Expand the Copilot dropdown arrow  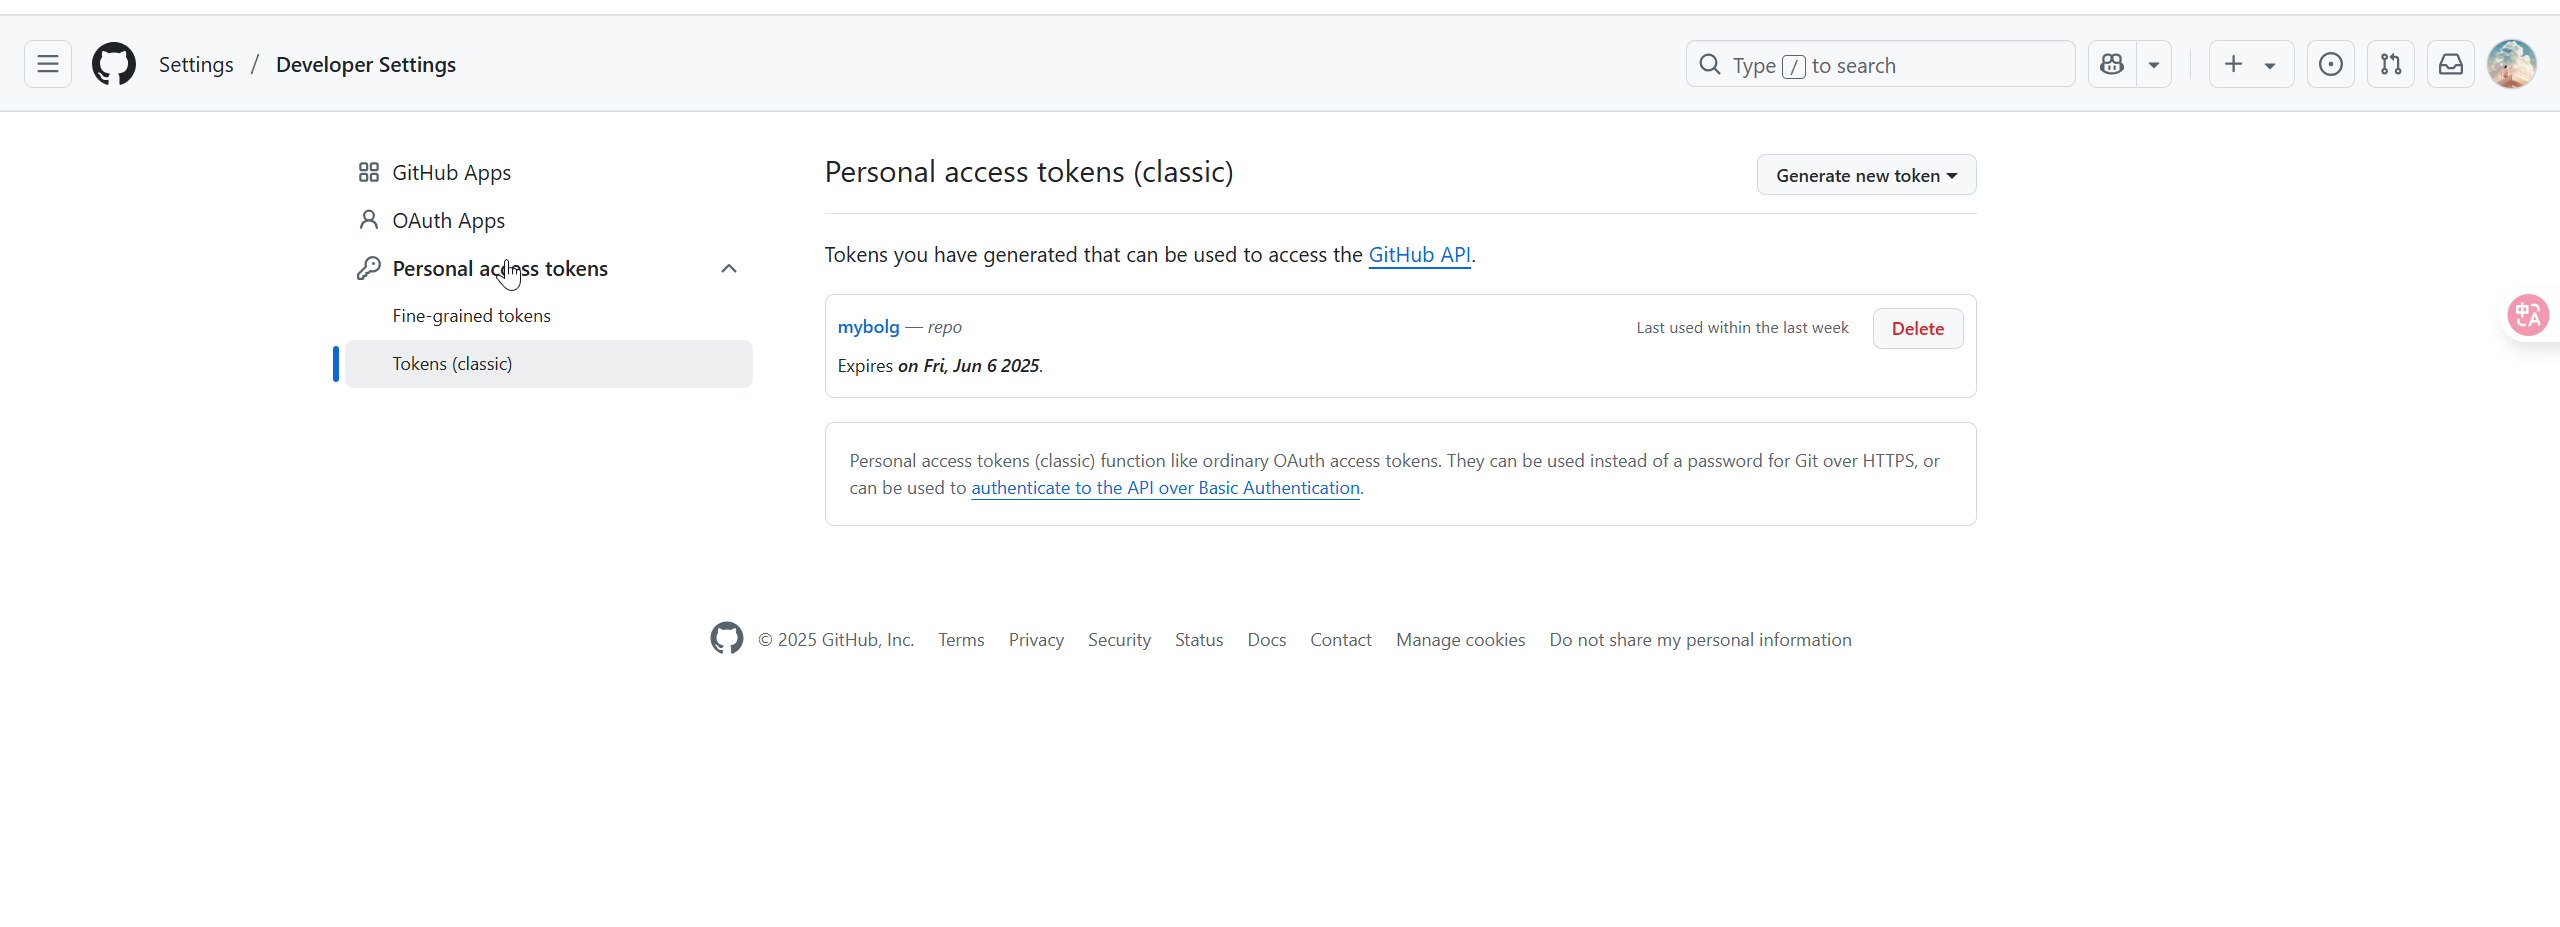(x=2154, y=65)
